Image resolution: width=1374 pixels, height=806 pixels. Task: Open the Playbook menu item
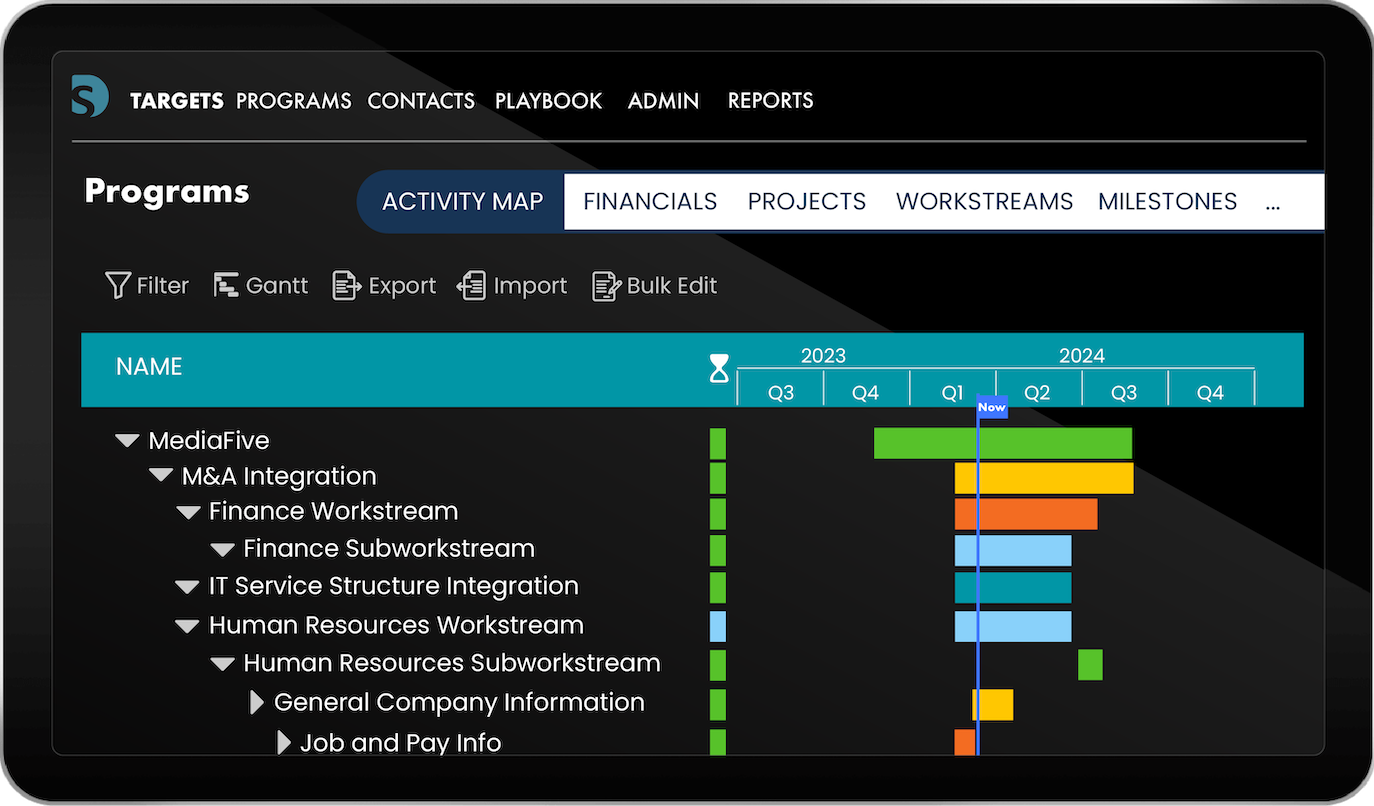pyautogui.click(x=548, y=101)
